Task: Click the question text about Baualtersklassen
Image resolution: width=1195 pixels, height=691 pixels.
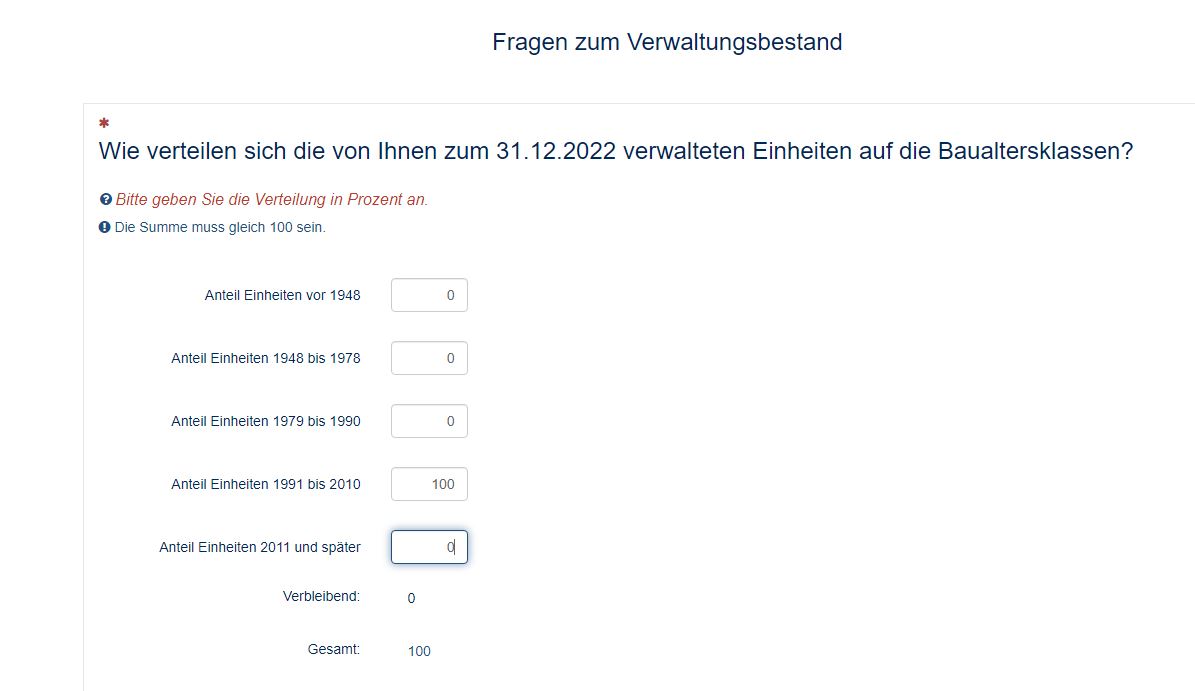Action: (615, 152)
